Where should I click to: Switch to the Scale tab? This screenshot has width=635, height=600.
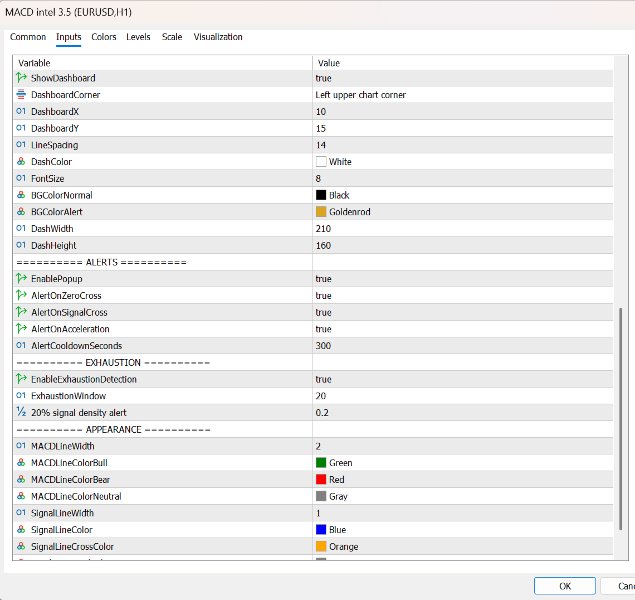(x=172, y=37)
